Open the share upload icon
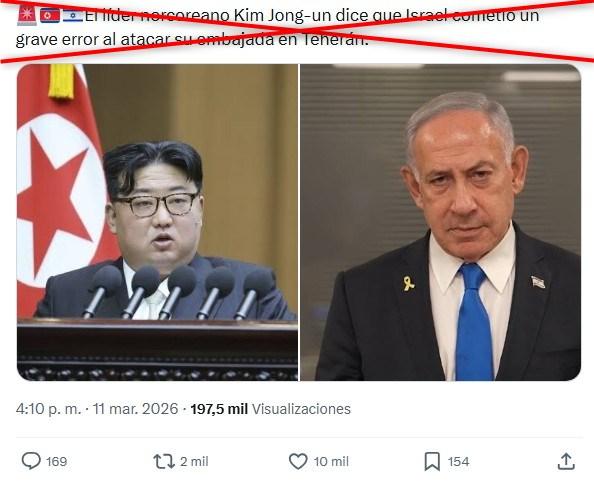 tap(566, 461)
